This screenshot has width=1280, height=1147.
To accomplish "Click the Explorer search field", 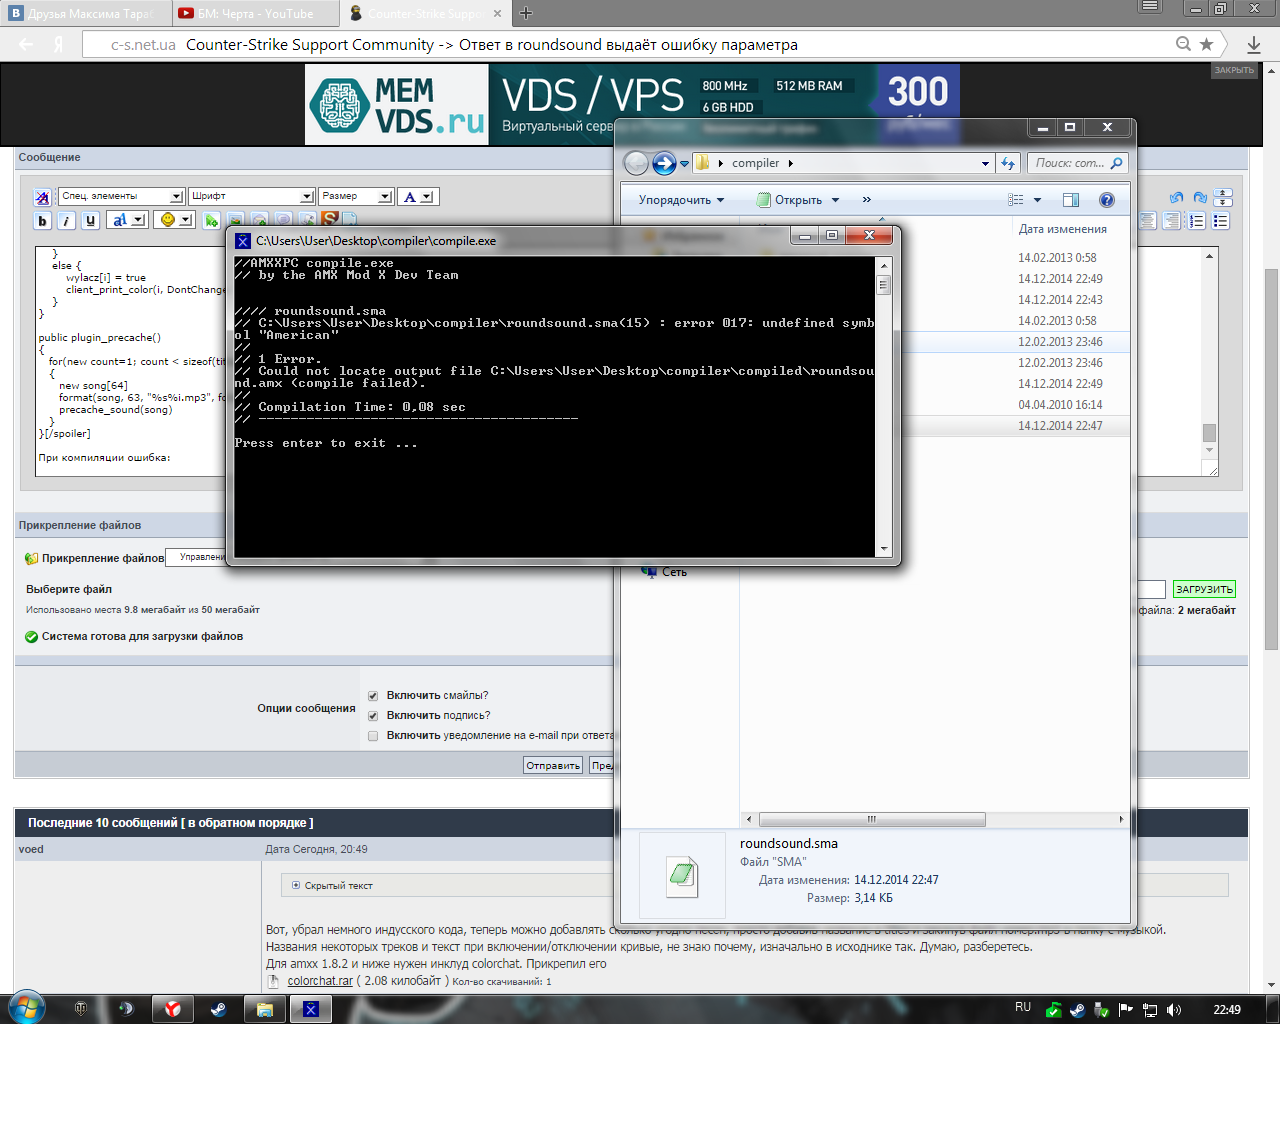I will tap(1078, 163).
